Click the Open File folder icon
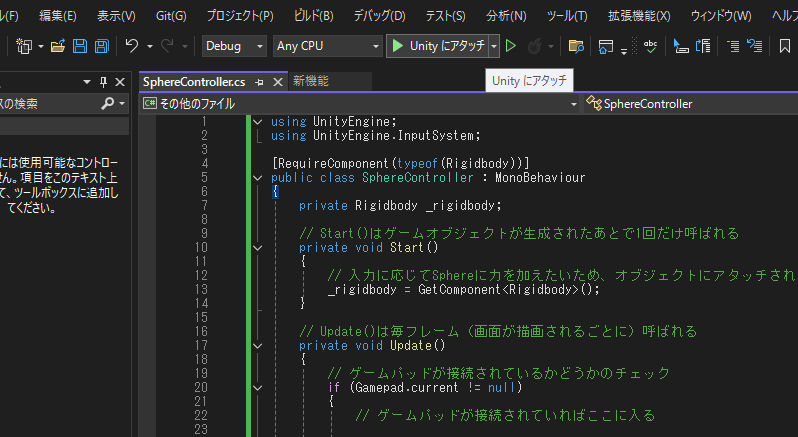This screenshot has width=798, height=437. [57, 46]
